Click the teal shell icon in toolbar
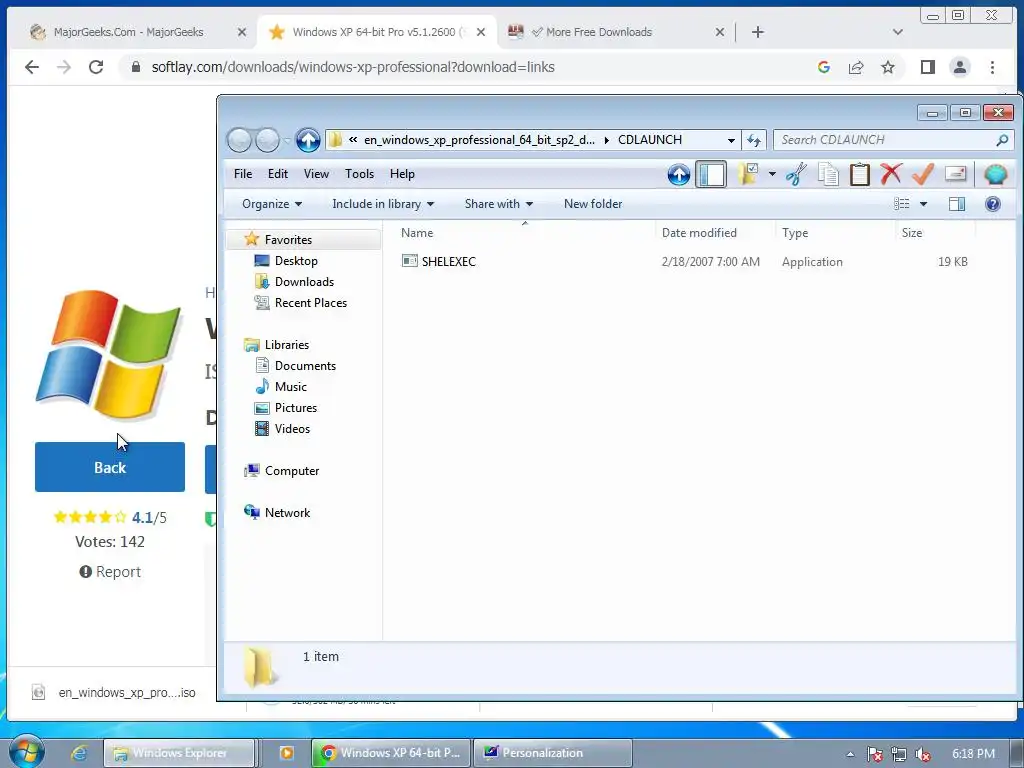Image resolution: width=1024 pixels, height=768 pixels. [x=995, y=174]
